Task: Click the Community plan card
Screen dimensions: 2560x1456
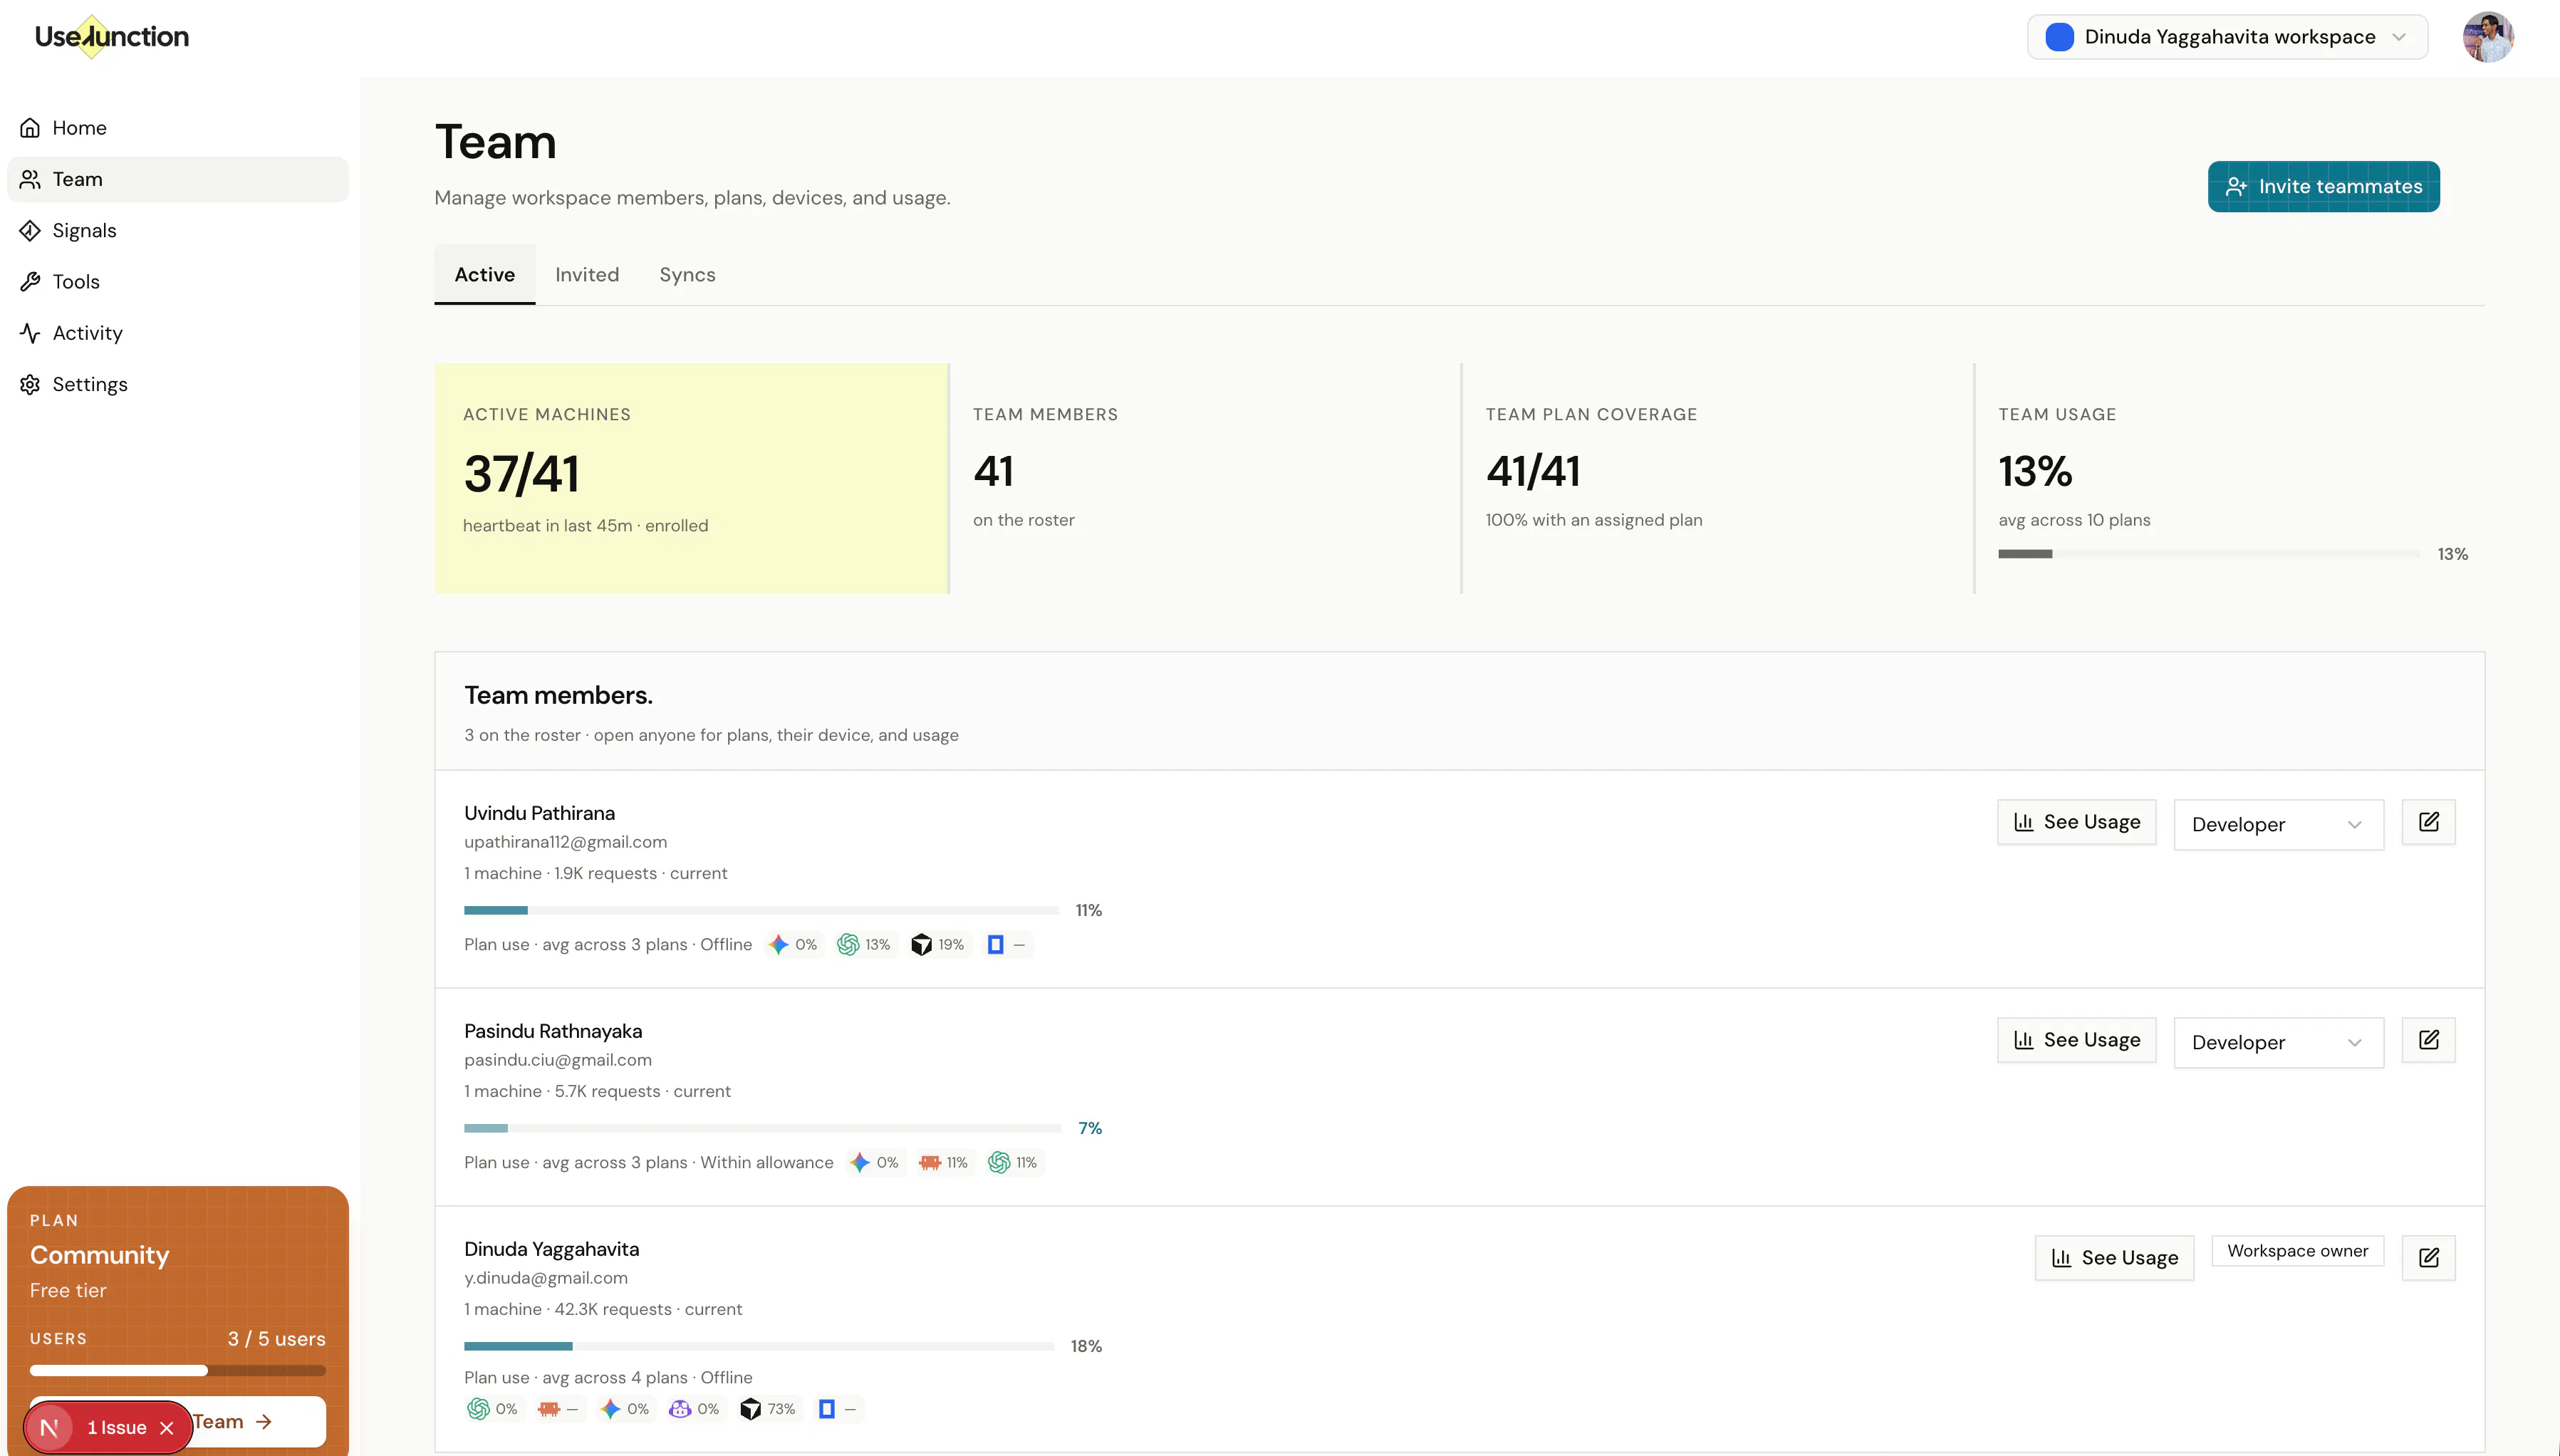Action: (178, 1320)
